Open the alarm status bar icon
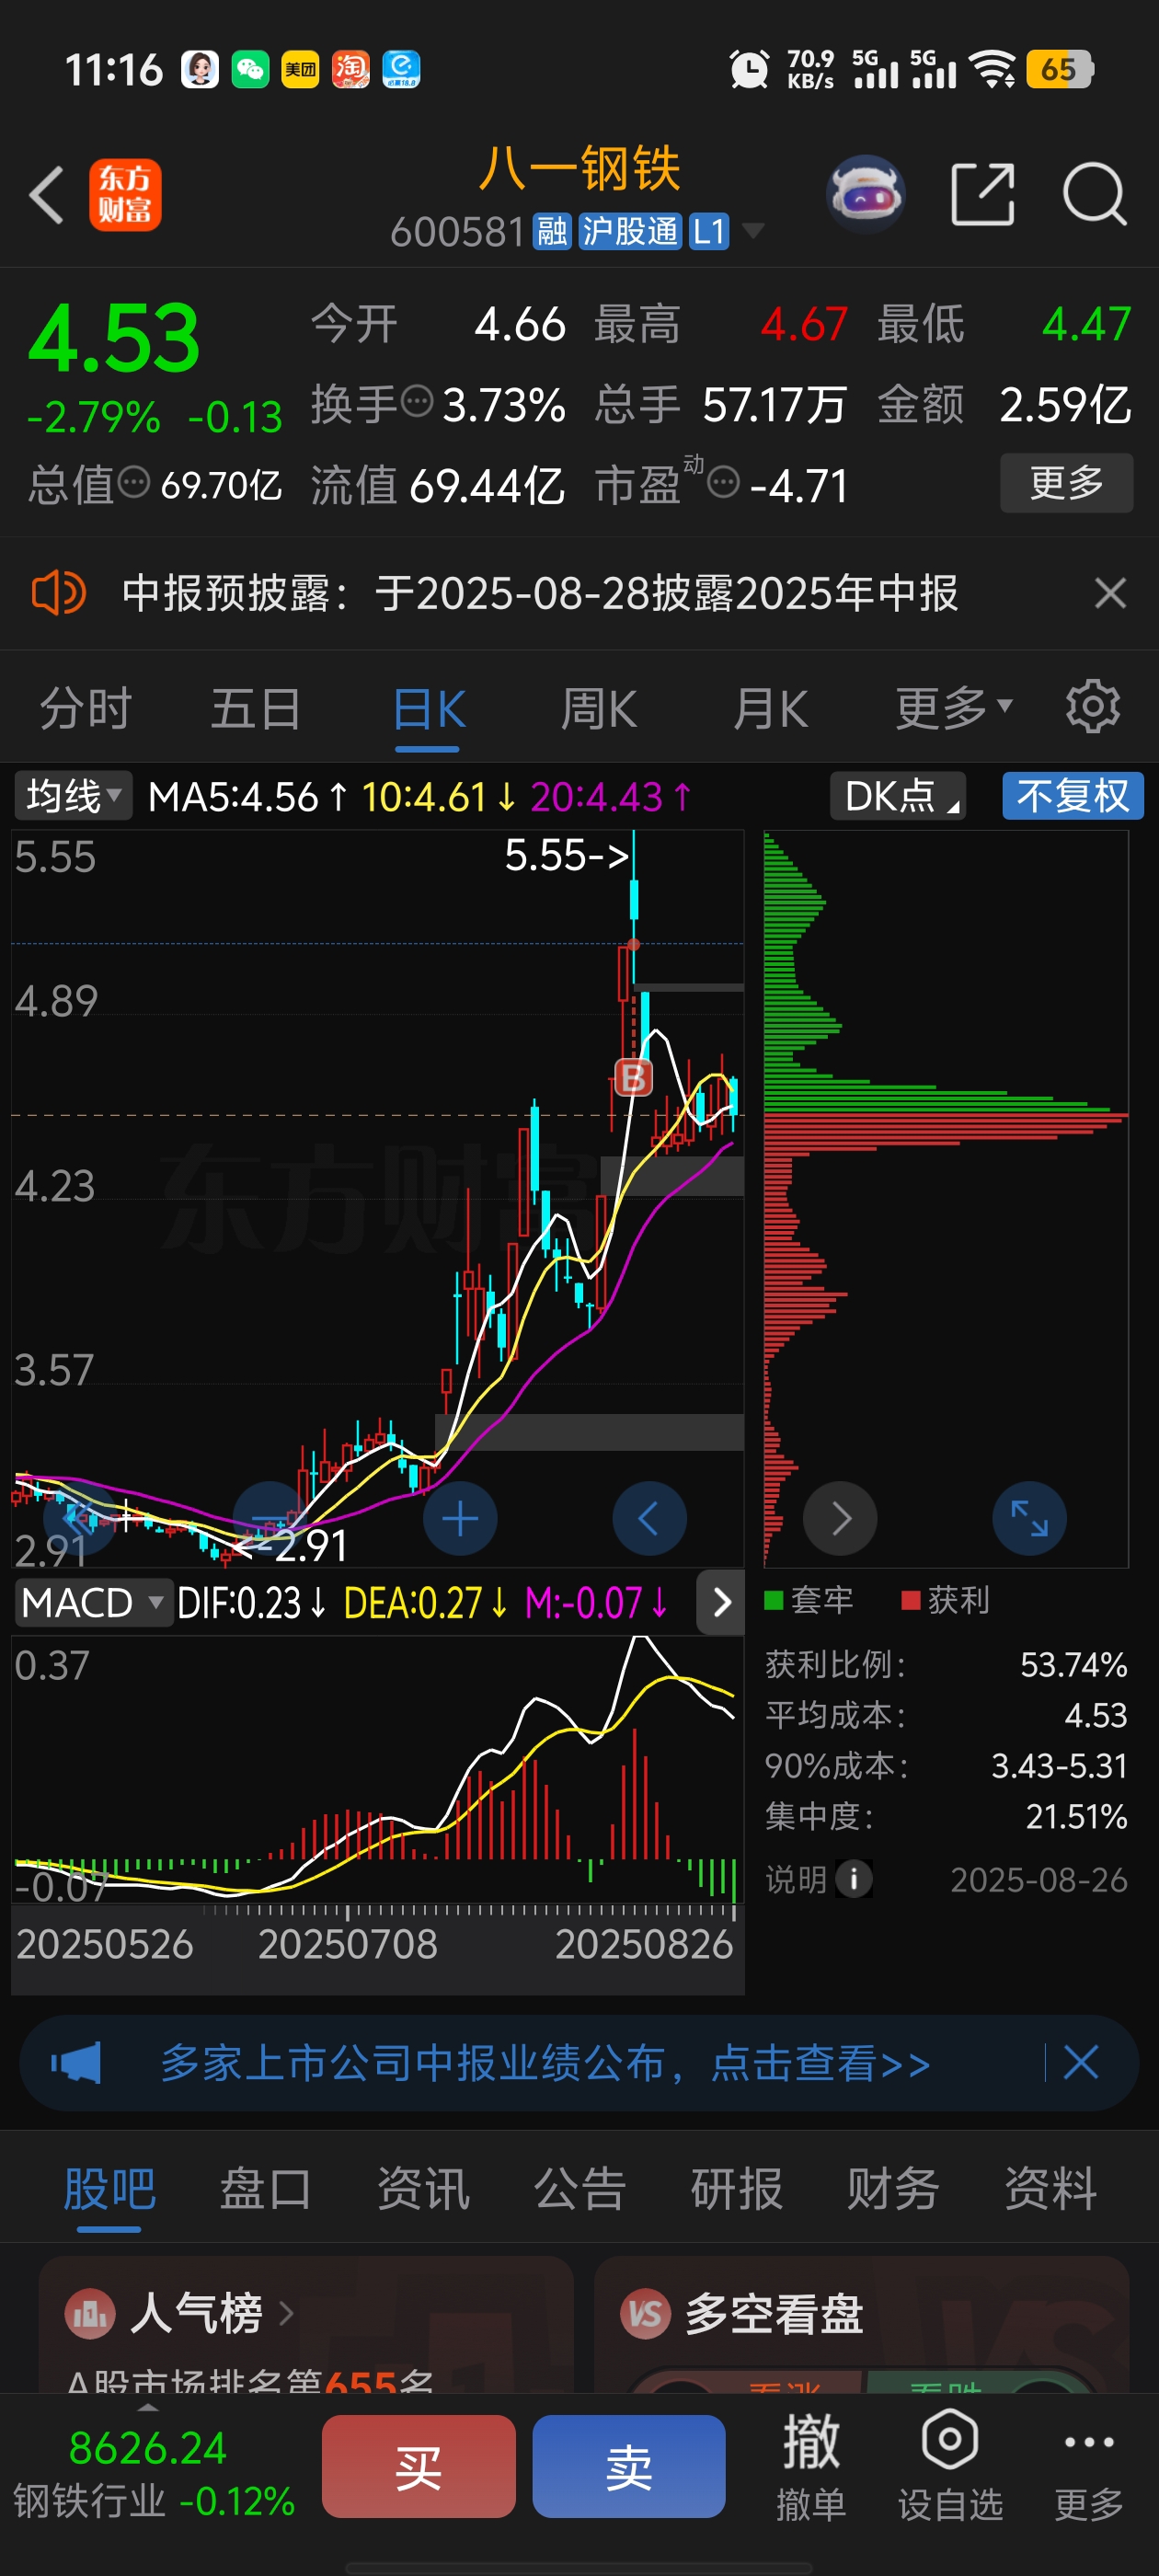Screen dimensions: 1159x2576 coord(749,69)
